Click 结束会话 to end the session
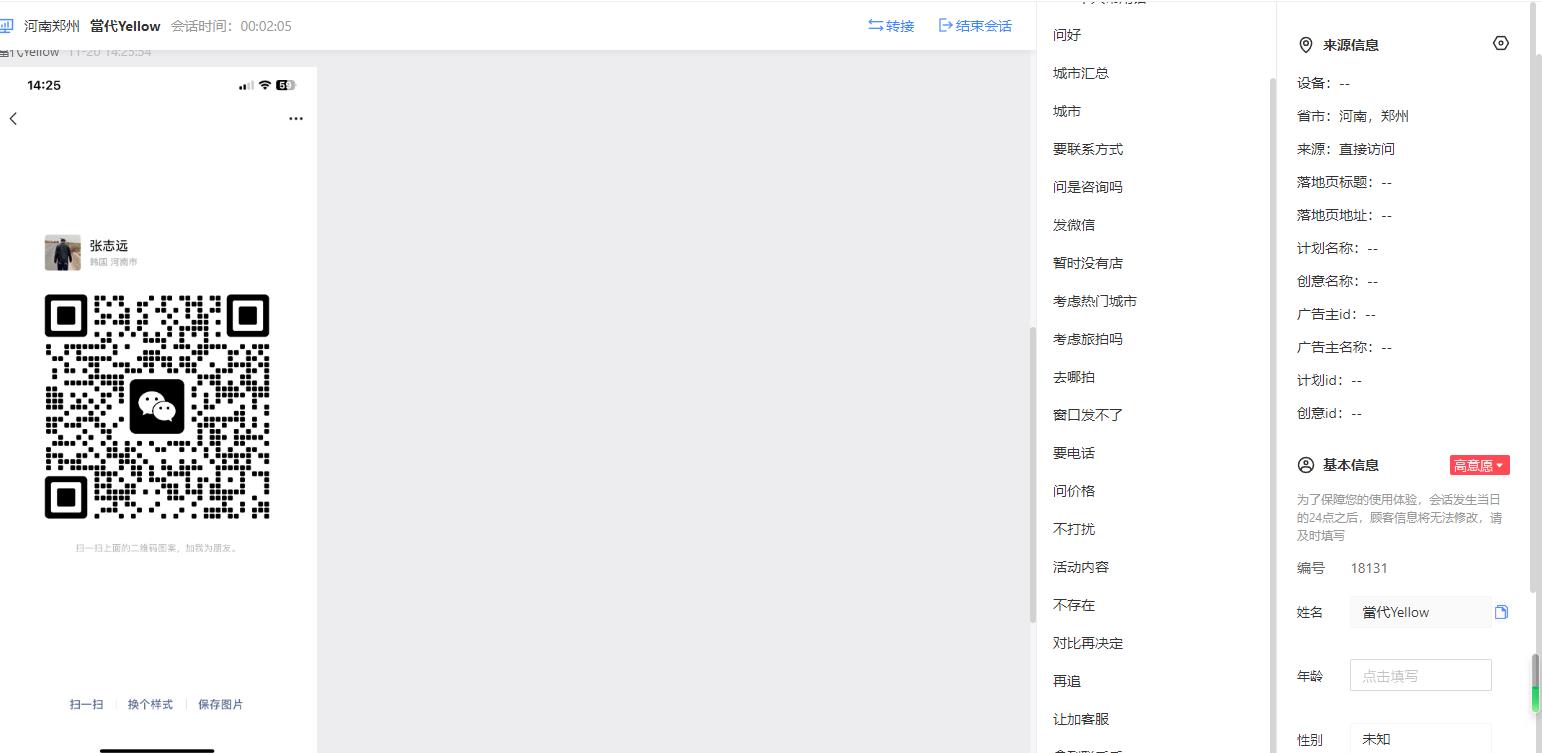This screenshot has width=1542, height=753. tap(975, 26)
